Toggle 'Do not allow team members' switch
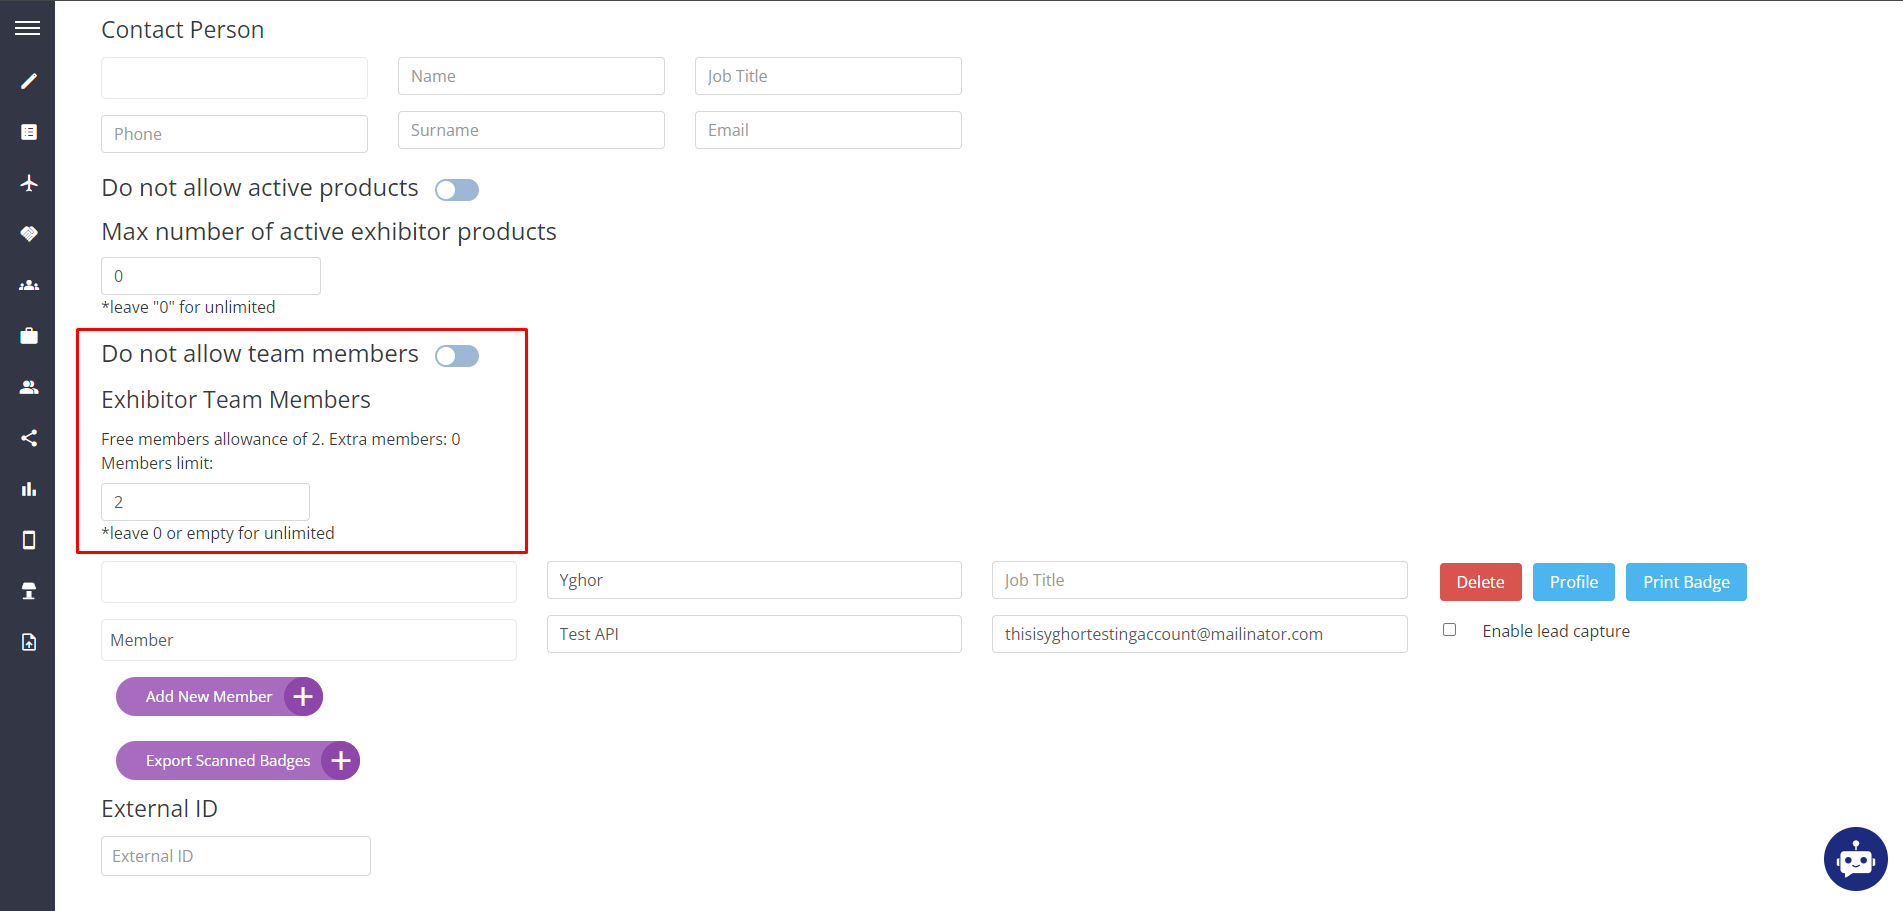 tap(457, 355)
